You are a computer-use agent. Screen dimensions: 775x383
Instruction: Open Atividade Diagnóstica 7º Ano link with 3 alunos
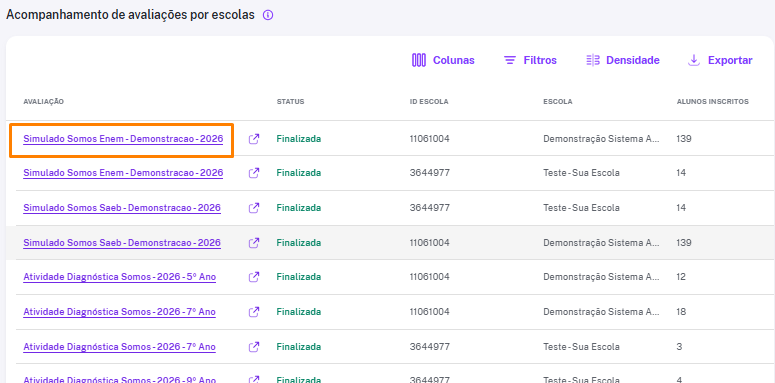[120, 347]
